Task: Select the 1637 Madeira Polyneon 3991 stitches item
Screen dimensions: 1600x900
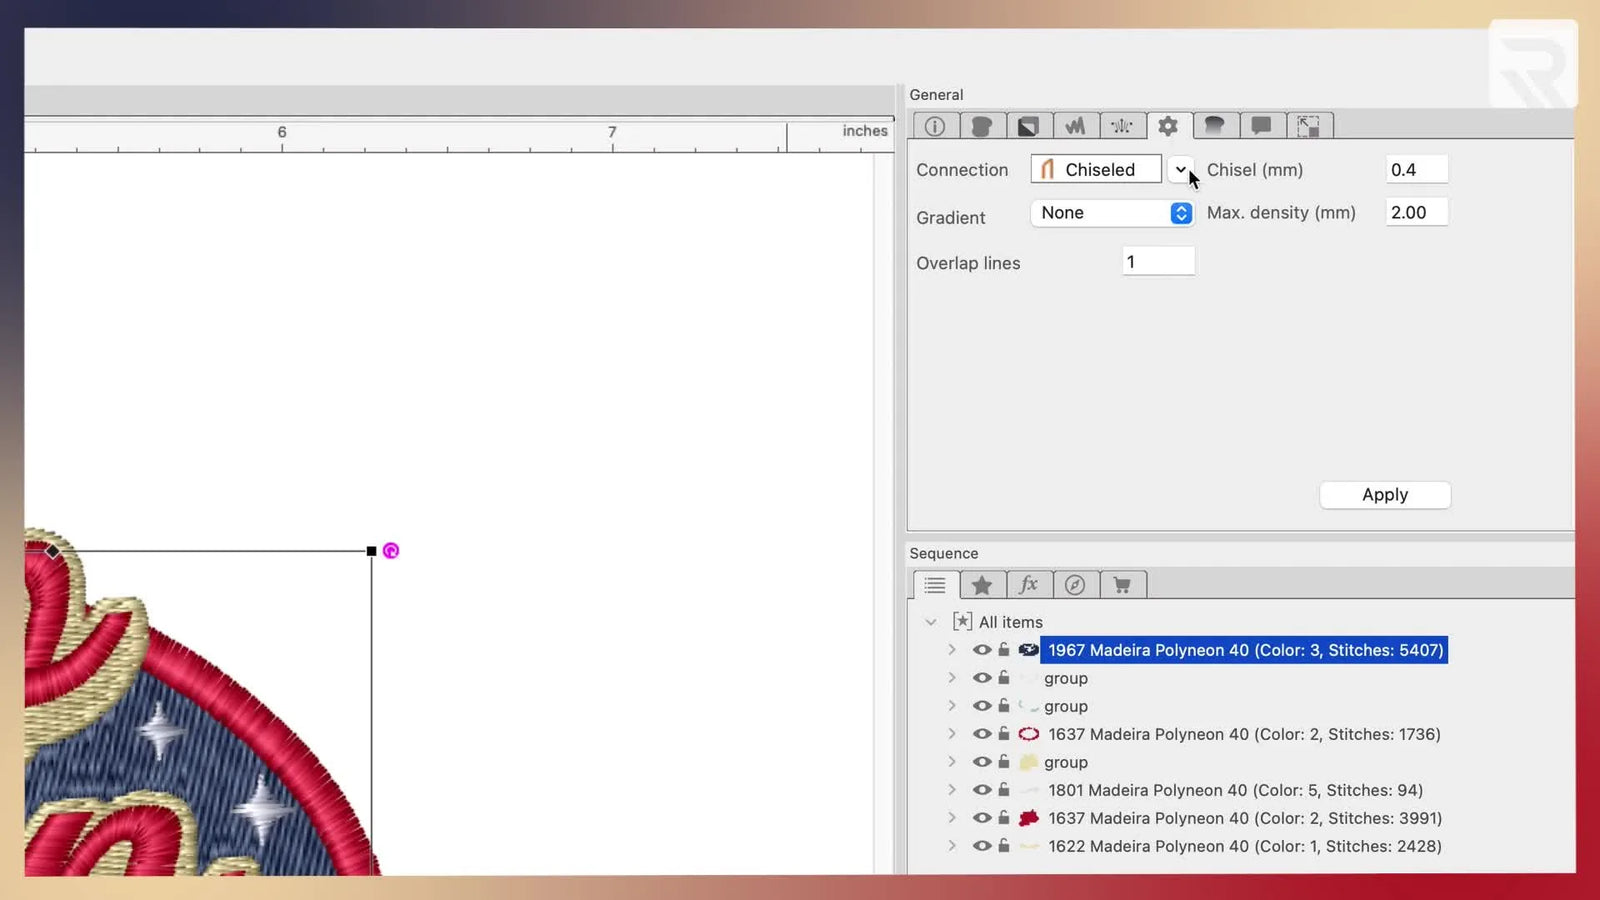Action: (1244, 818)
